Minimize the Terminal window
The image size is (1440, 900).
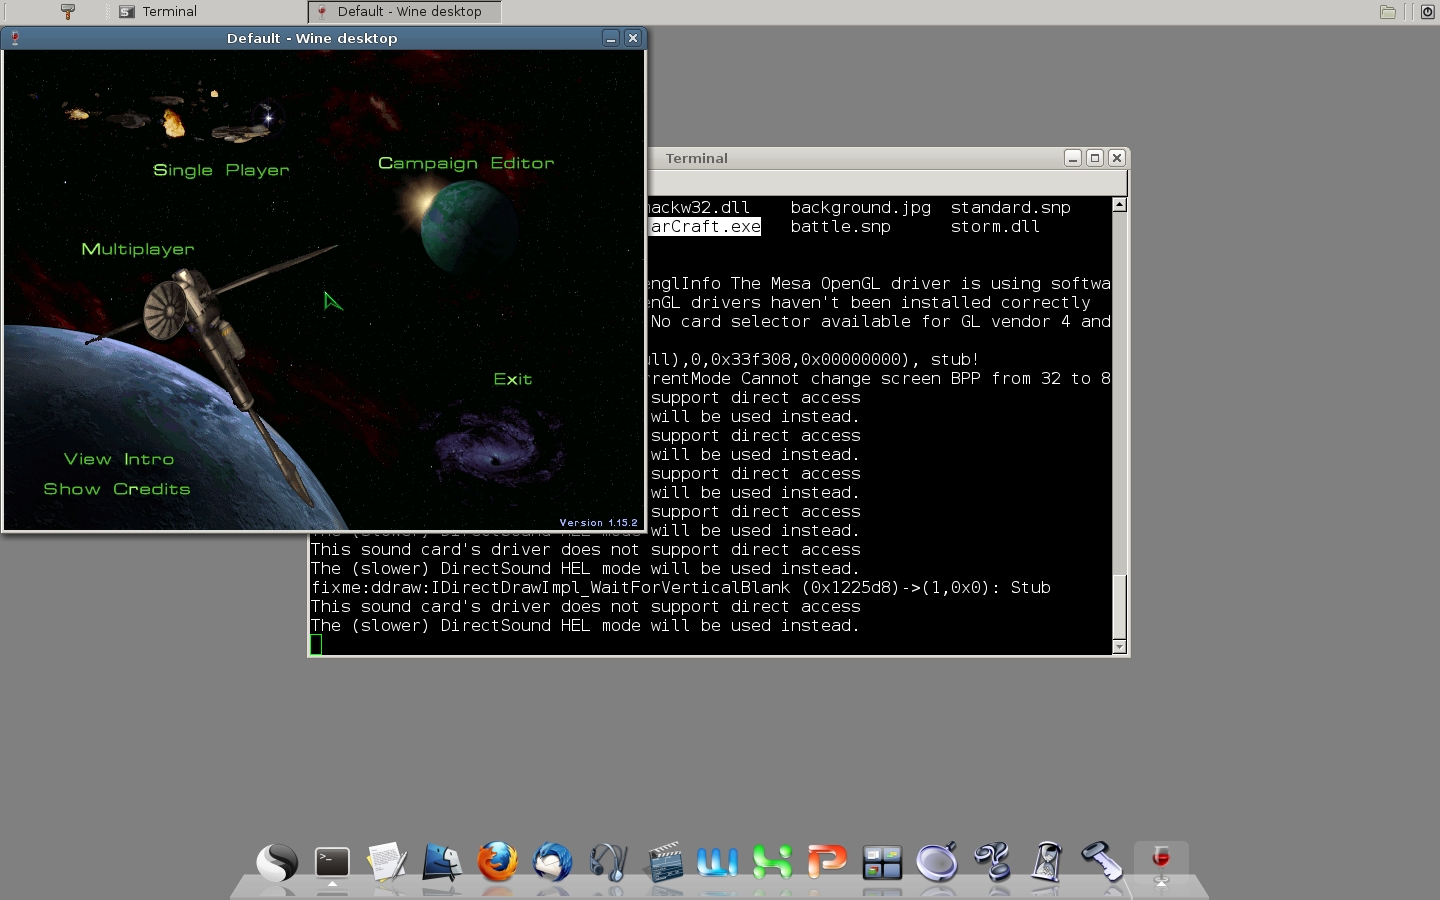(x=1073, y=158)
